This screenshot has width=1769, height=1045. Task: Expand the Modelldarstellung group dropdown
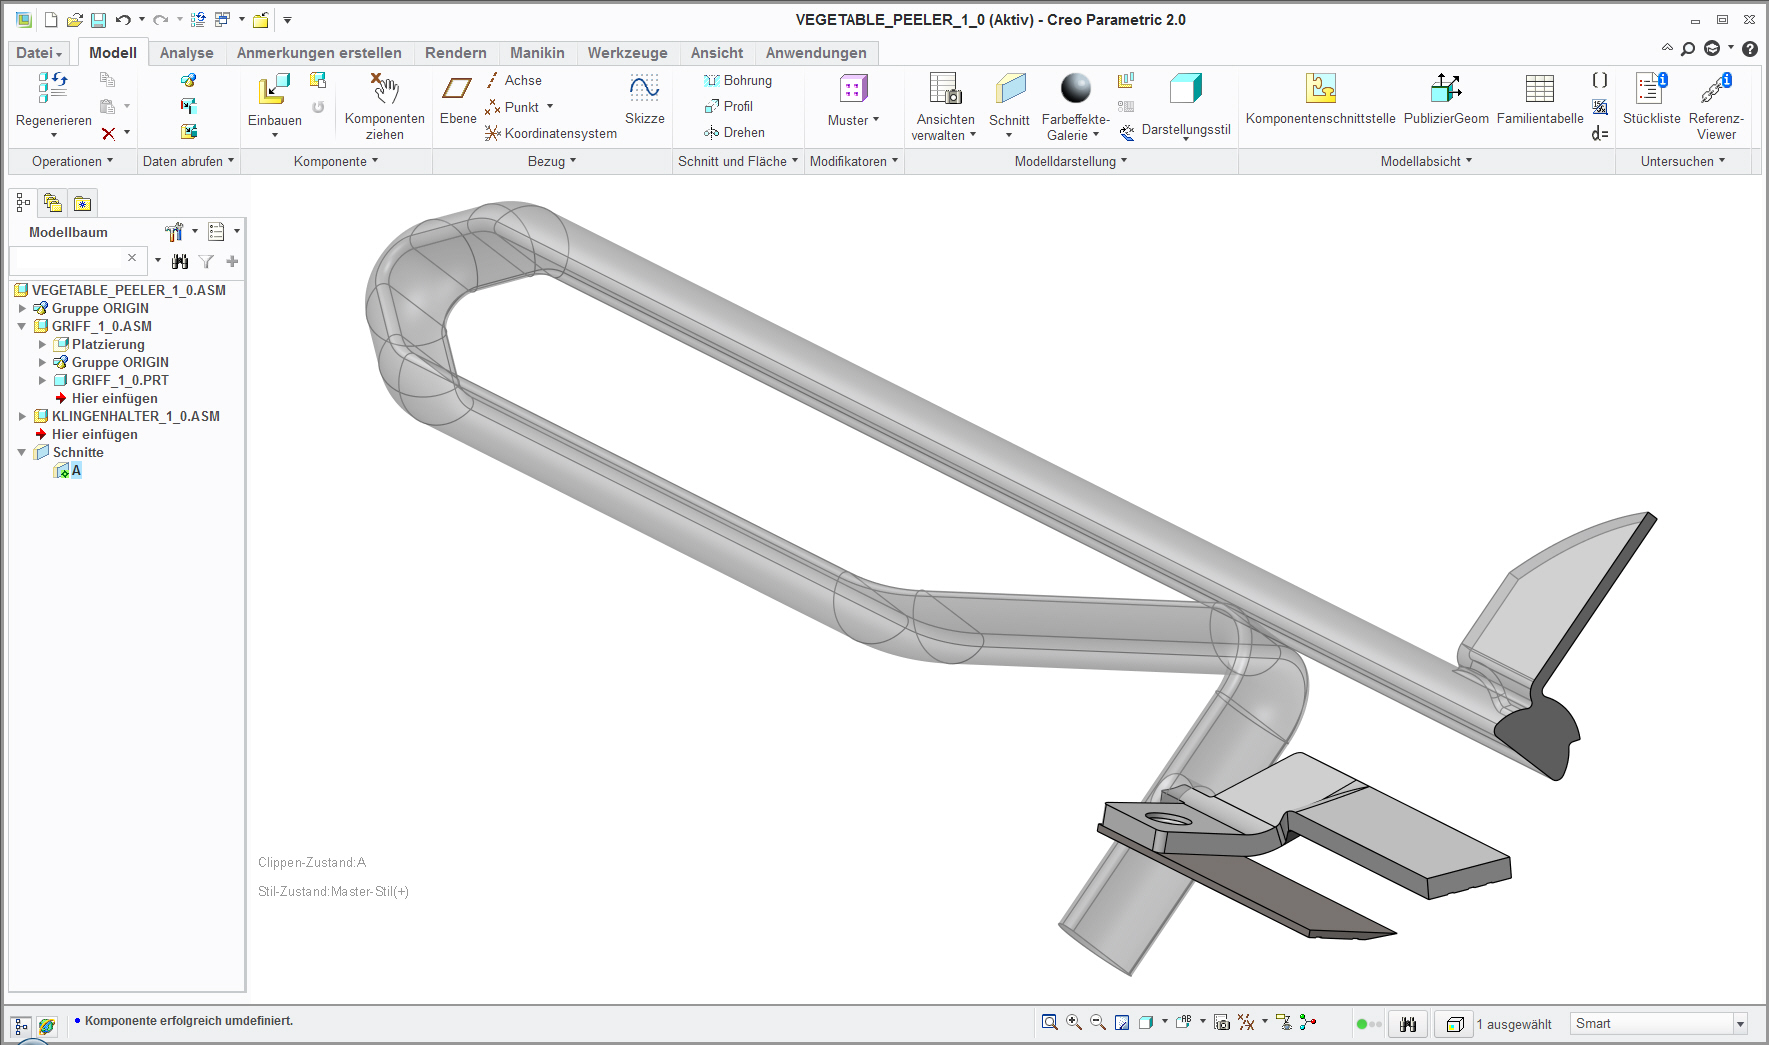pos(1071,161)
